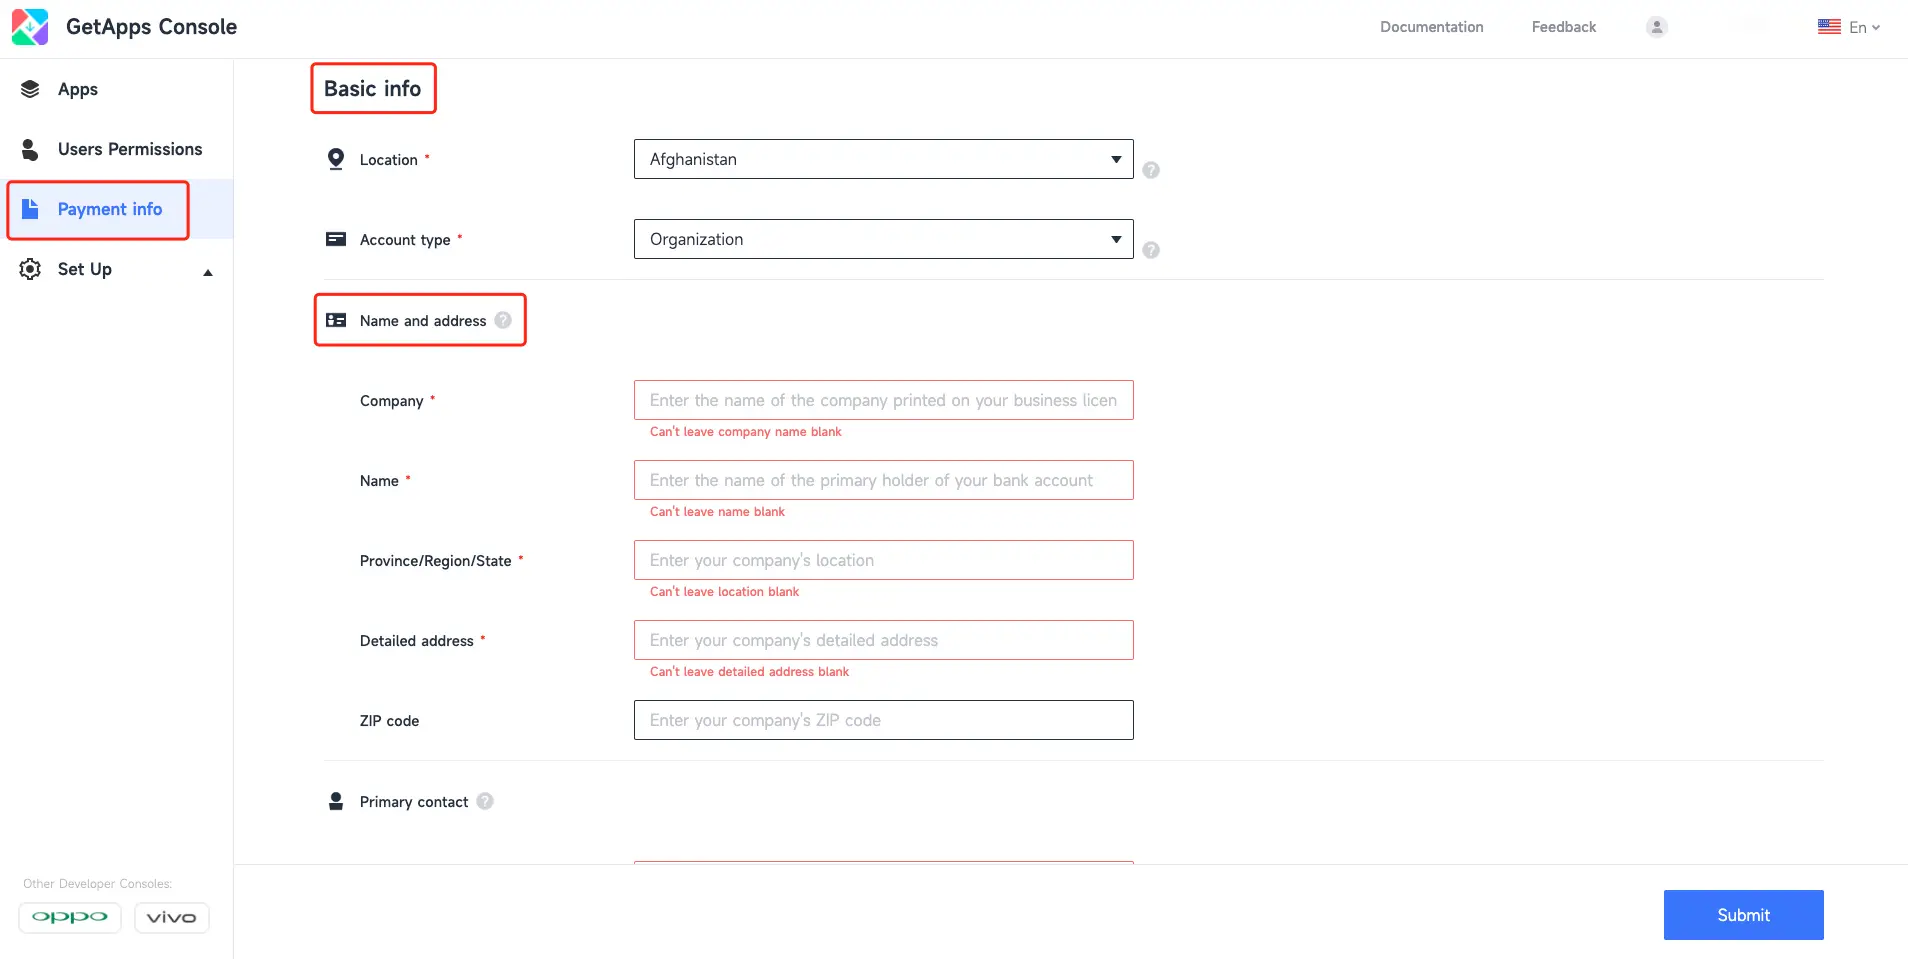Screen dimensions: 1908x959
Task: Click the GetApps Console logo icon
Action: 30,27
